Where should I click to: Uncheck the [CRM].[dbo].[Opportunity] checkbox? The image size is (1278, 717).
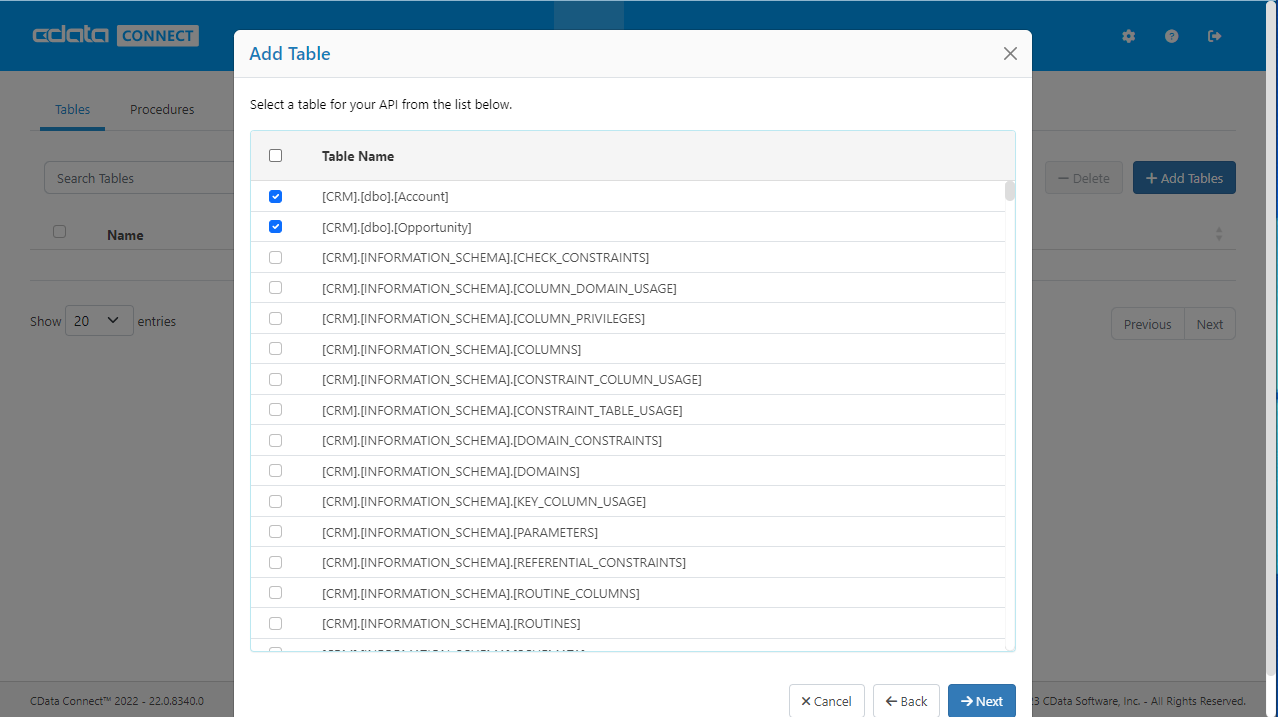(276, 227)
